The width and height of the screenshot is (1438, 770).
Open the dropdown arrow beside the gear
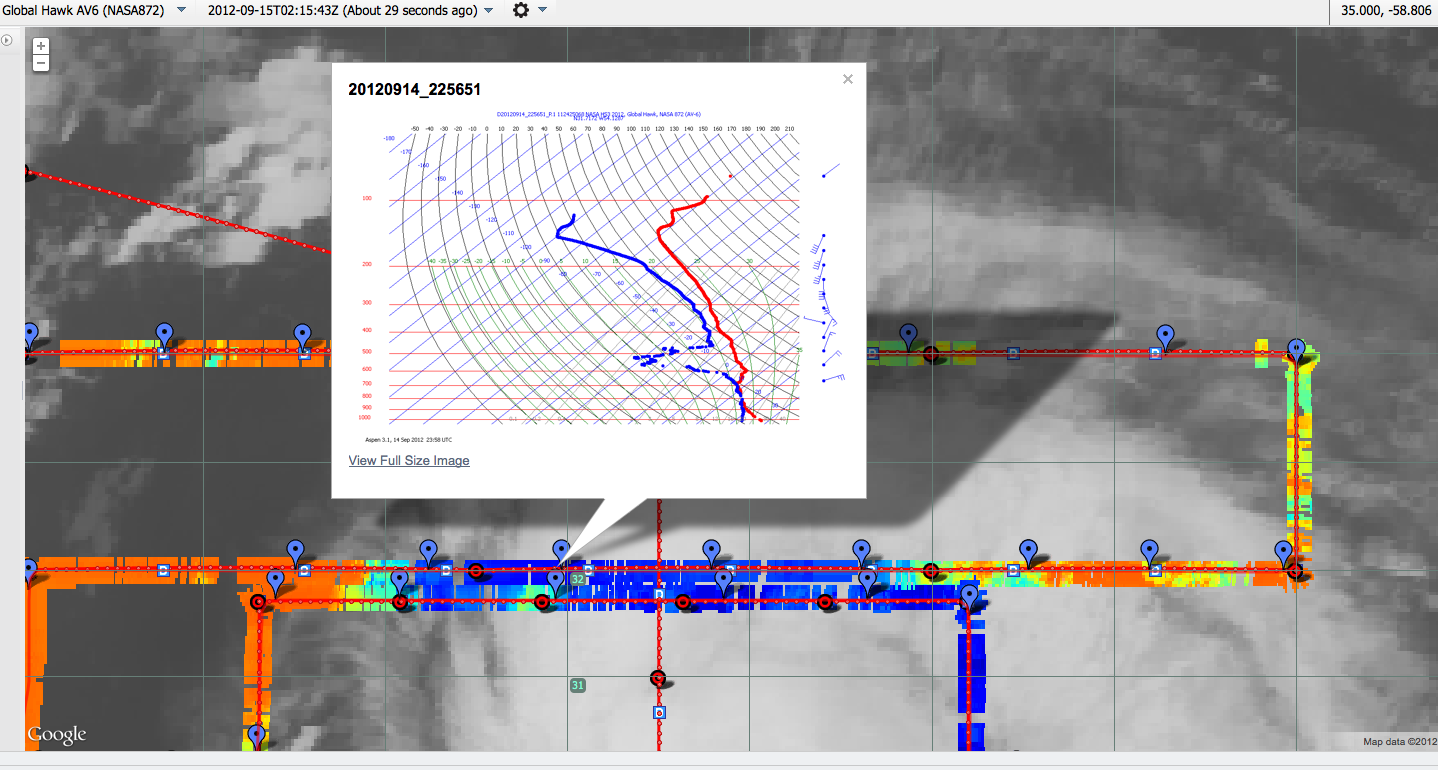(x=543, y=10)
